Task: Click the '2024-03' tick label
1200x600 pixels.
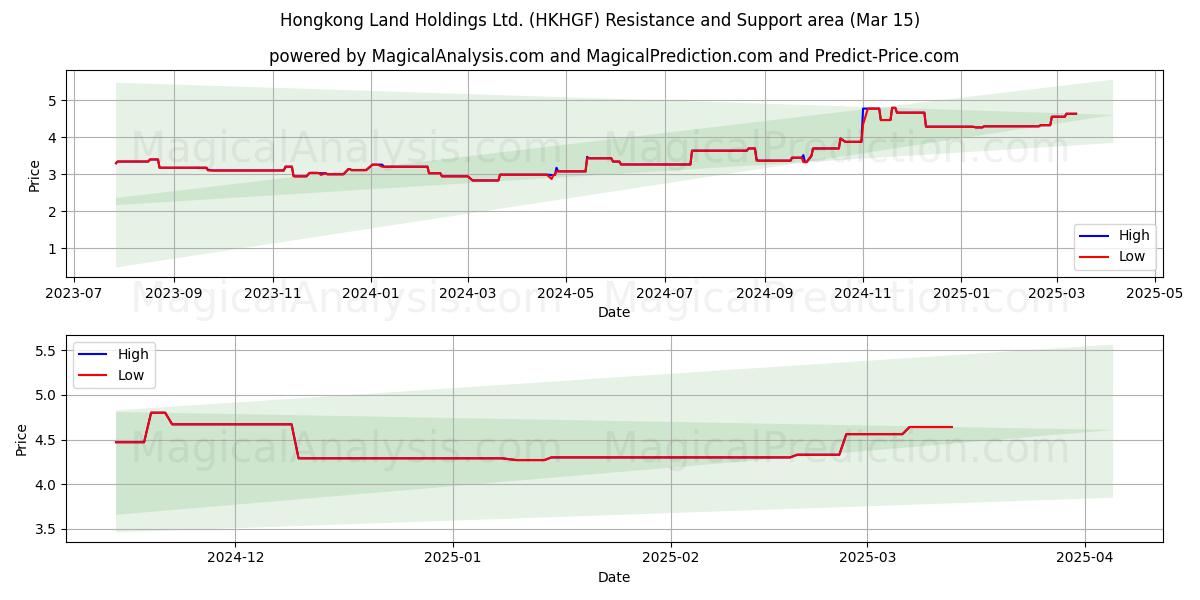Action: point(468,293)
